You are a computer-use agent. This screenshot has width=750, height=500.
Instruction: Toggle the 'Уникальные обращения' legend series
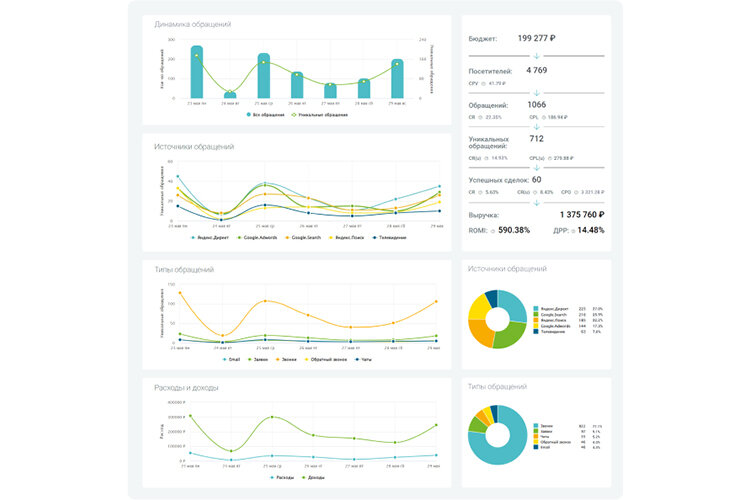coord(320,115)
